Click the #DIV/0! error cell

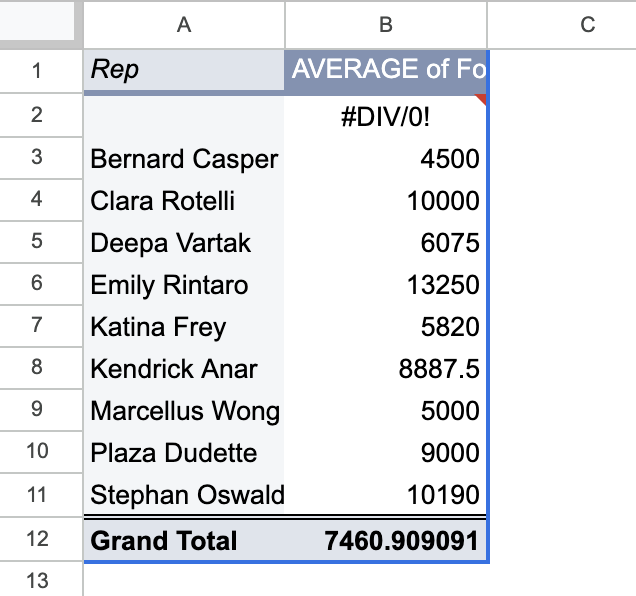tap(386, 116)
